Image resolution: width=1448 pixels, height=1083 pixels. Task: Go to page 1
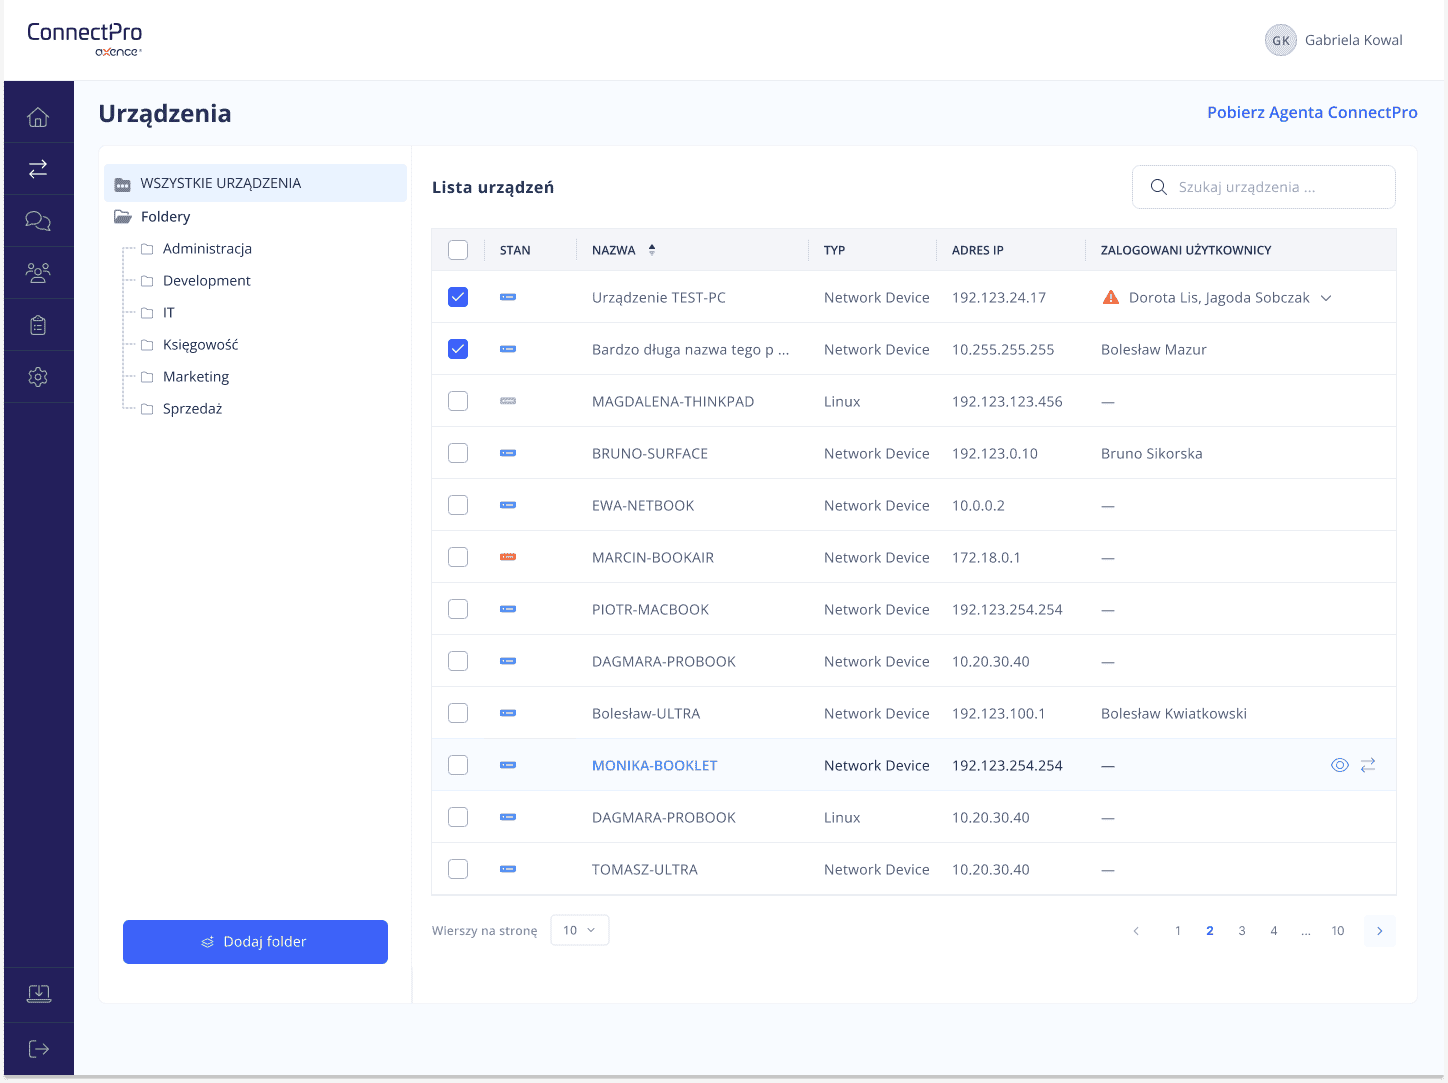[1178, 931]
